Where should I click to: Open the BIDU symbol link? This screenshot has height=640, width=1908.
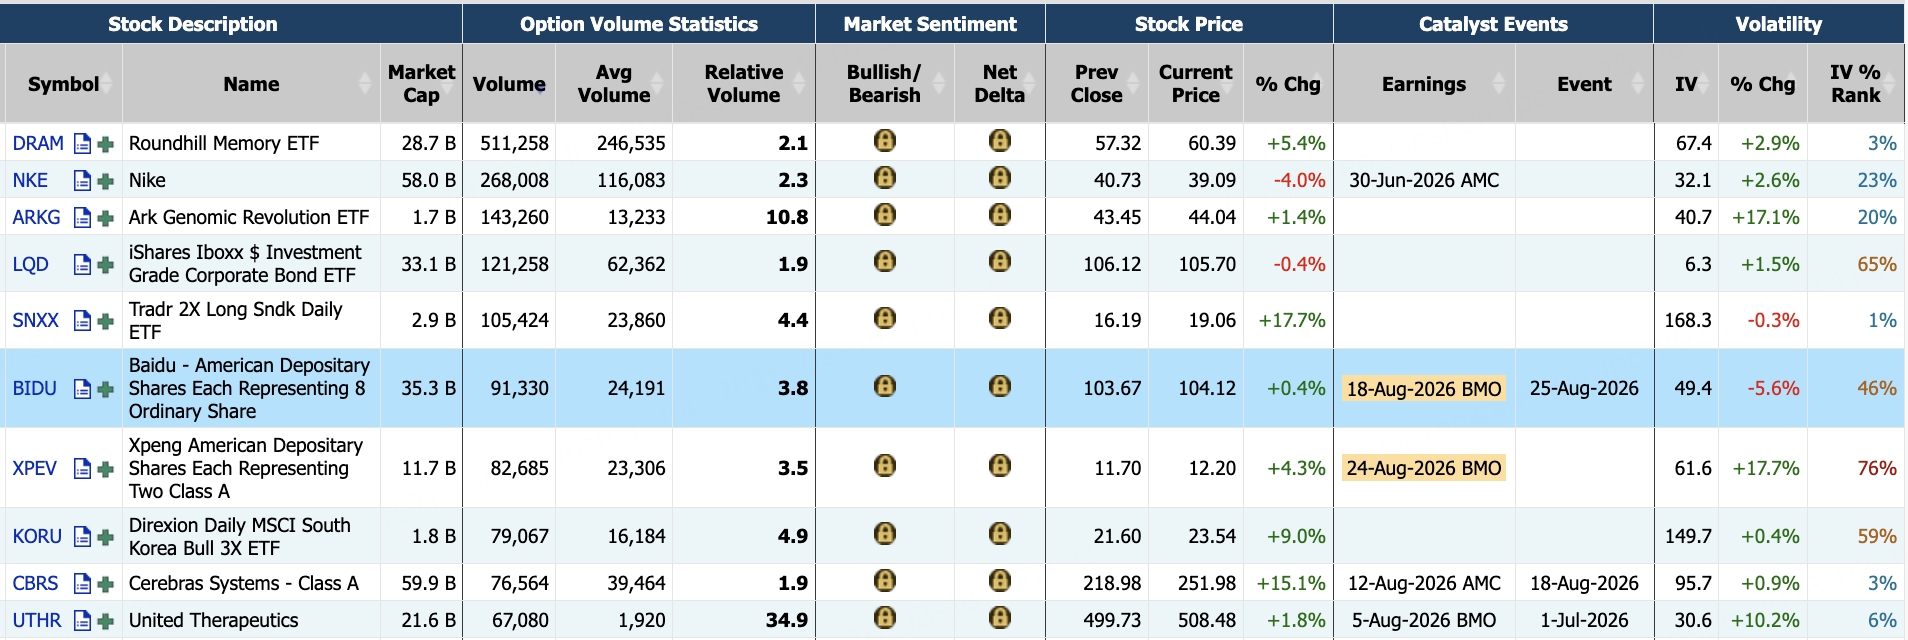coord(35,388)
